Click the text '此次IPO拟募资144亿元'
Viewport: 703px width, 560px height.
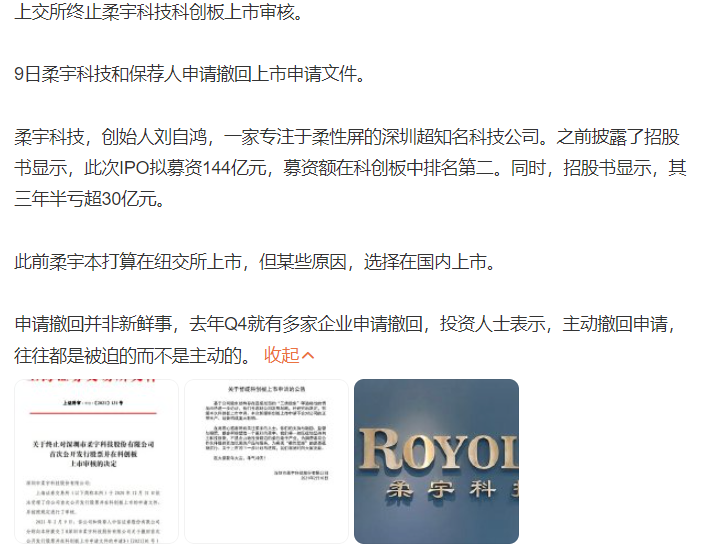click(175, 168)
